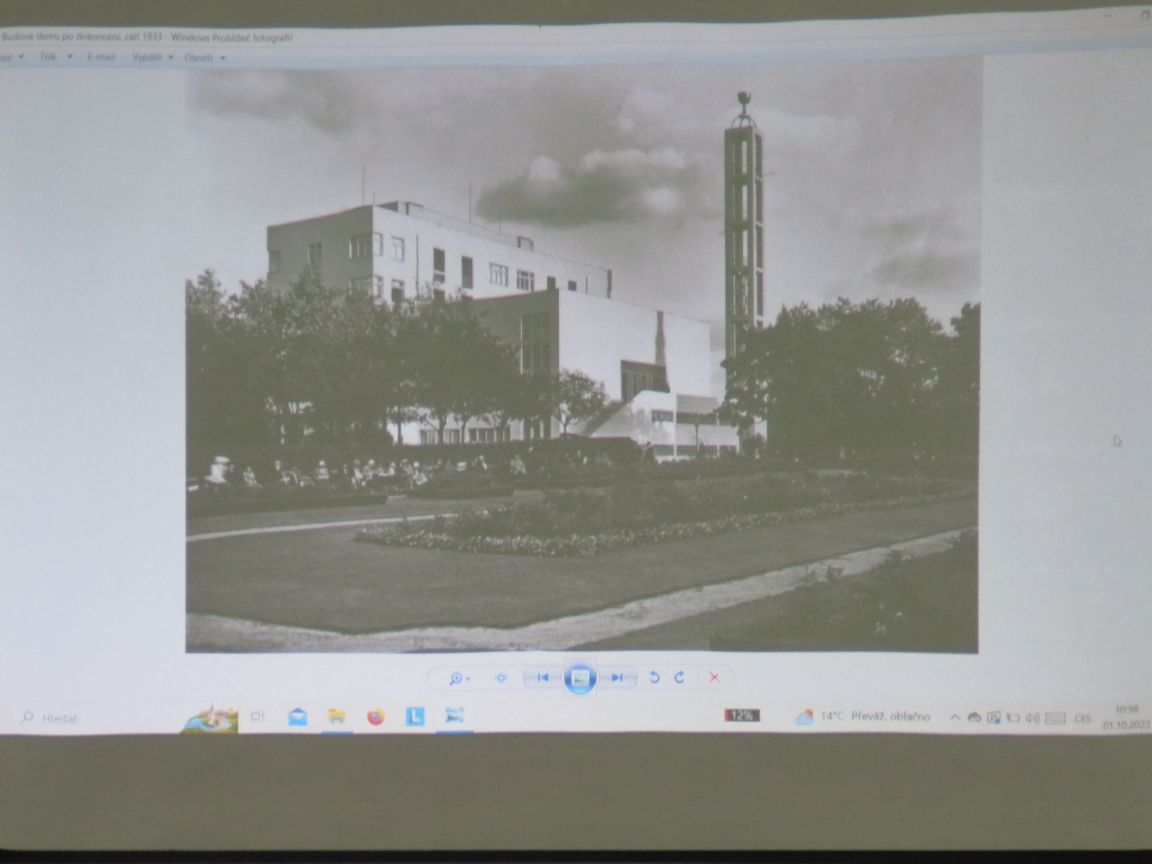
Task: Open Firefox from the taskbar
Action: [376, 716]
